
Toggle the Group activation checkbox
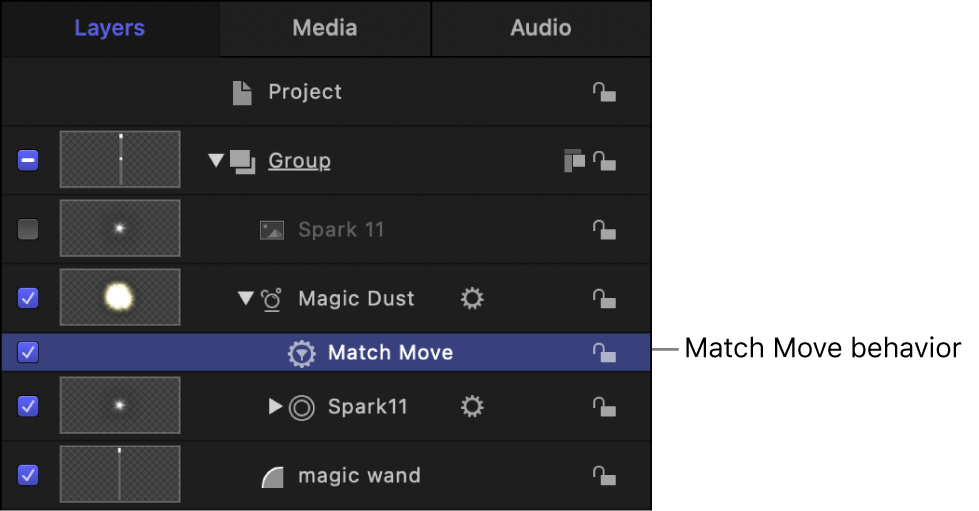pyautogui.click(x=28, y=160)
